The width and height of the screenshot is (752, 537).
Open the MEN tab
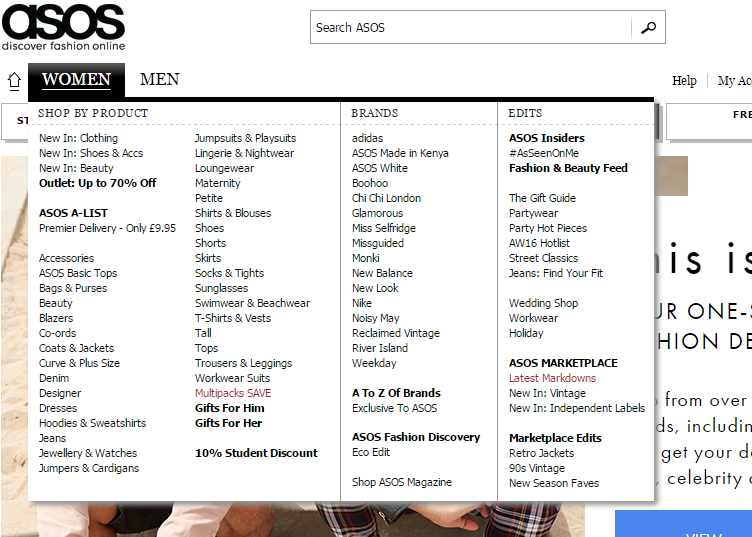(160, 80)
